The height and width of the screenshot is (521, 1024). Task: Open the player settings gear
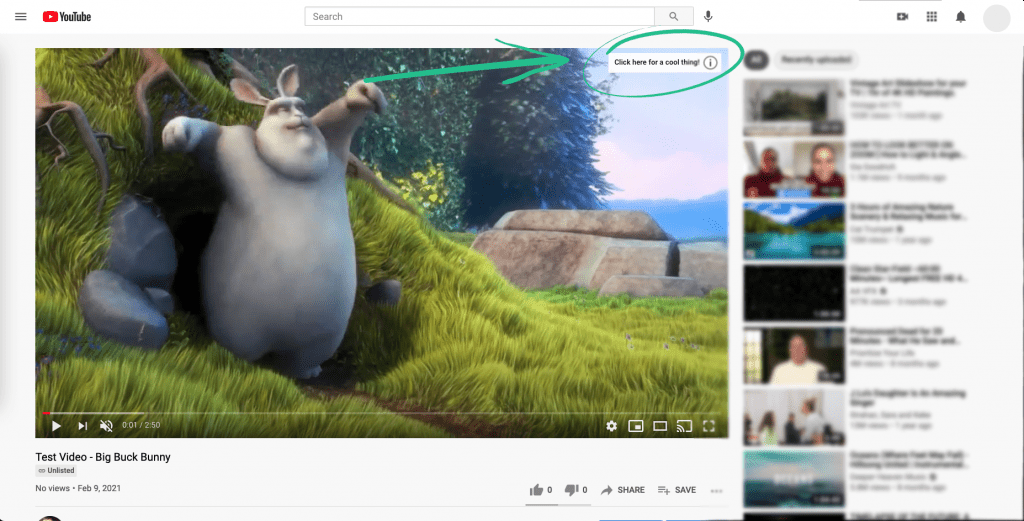(611, 426)
